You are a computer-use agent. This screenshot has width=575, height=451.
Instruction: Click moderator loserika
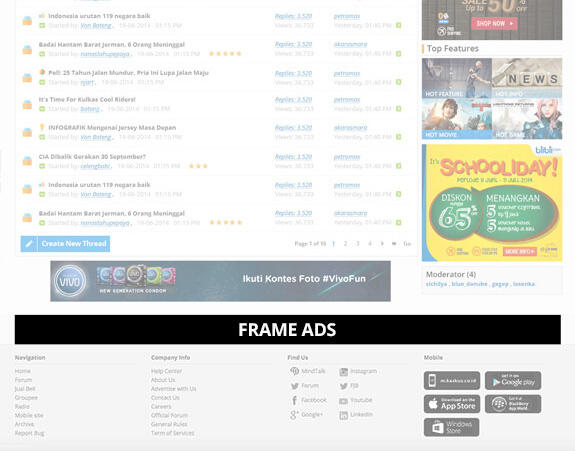pos(524,284)
